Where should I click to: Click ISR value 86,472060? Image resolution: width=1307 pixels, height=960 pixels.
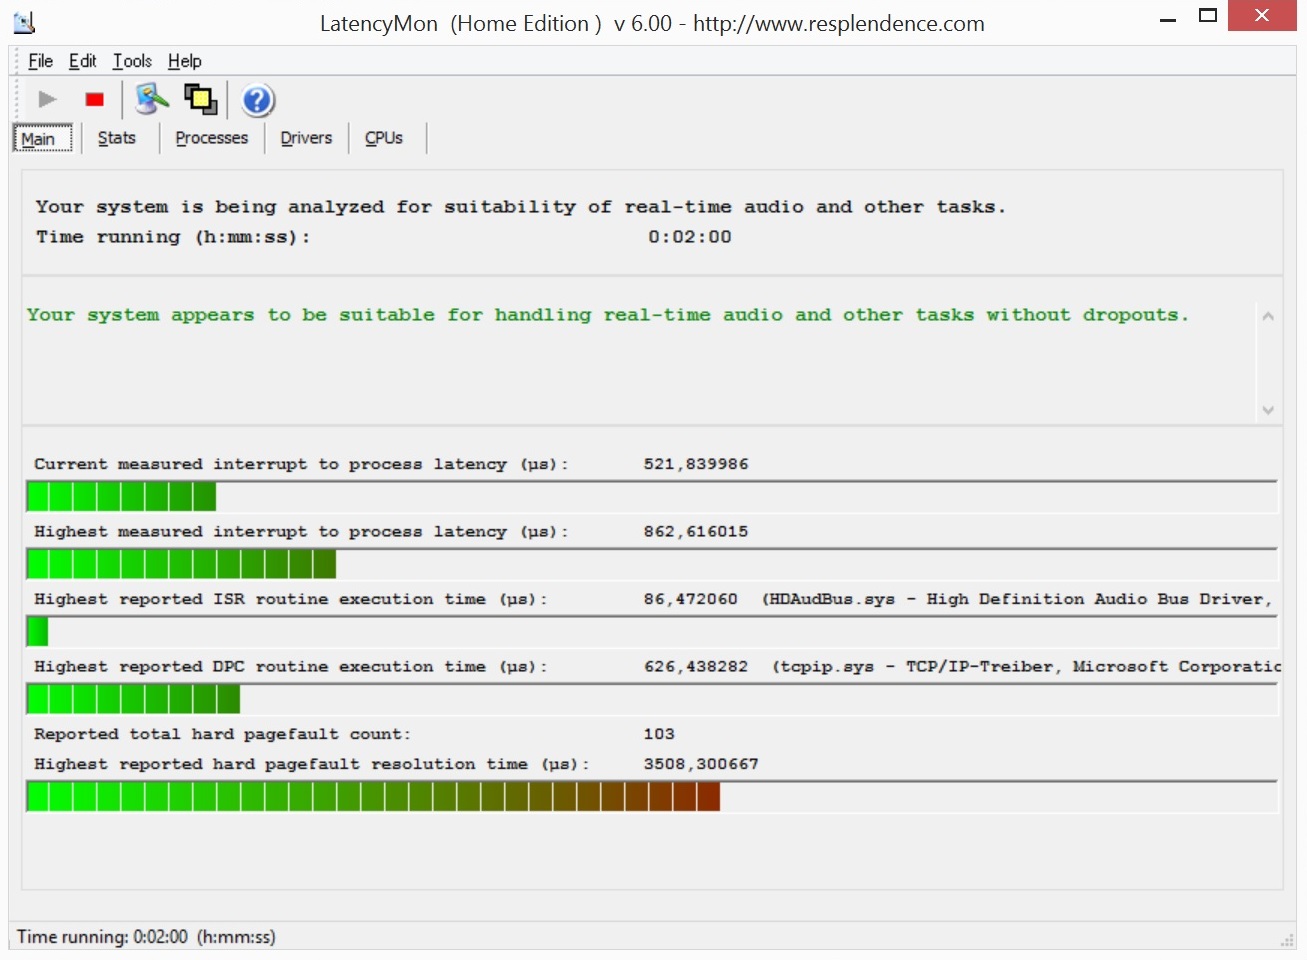691,599
